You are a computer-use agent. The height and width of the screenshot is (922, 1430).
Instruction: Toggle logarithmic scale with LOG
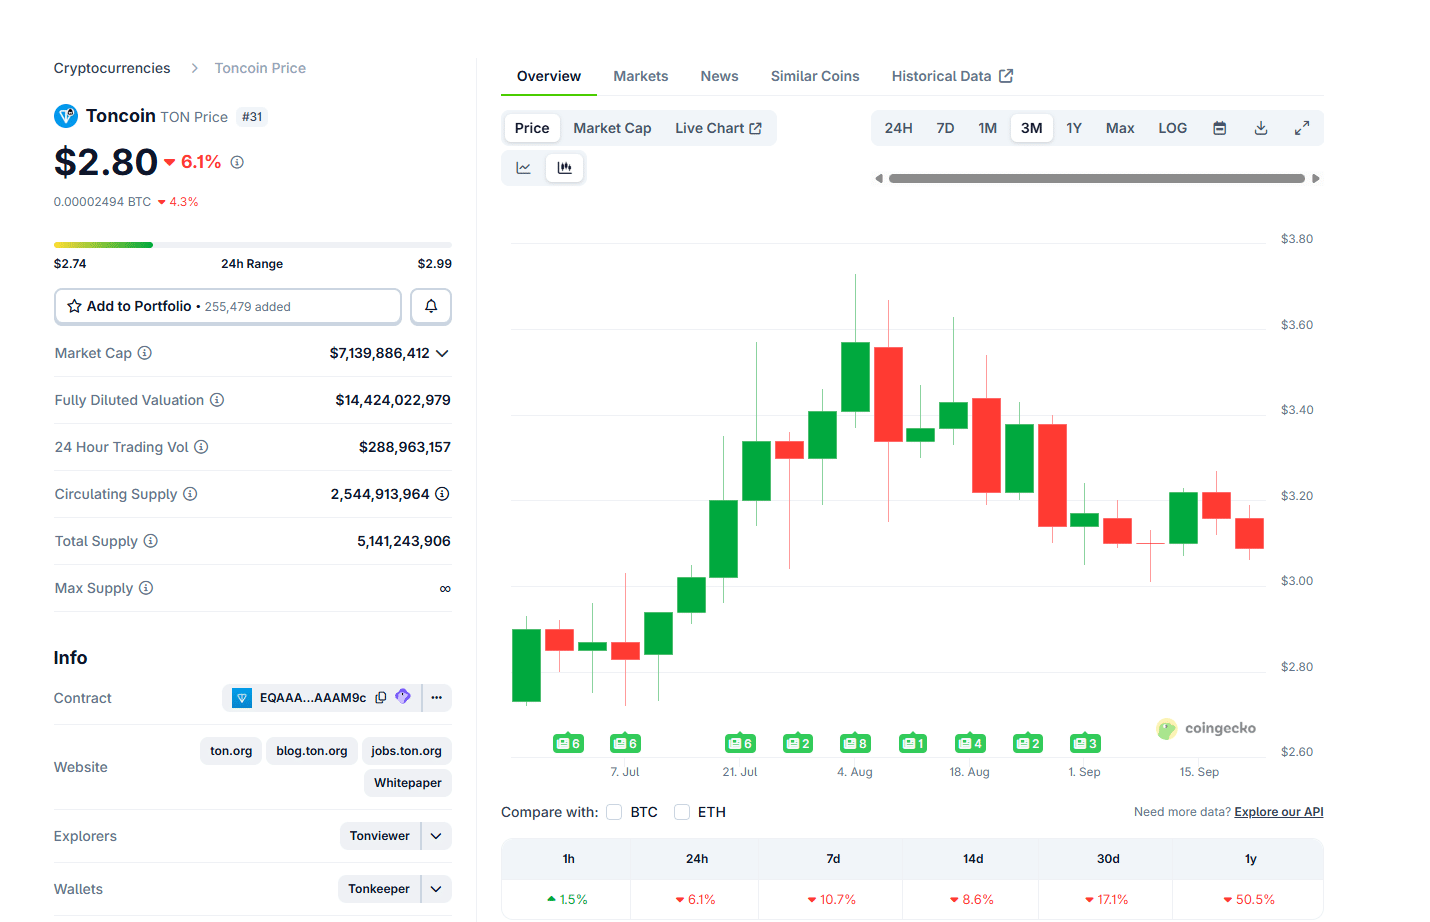(x=1172, y=128)
